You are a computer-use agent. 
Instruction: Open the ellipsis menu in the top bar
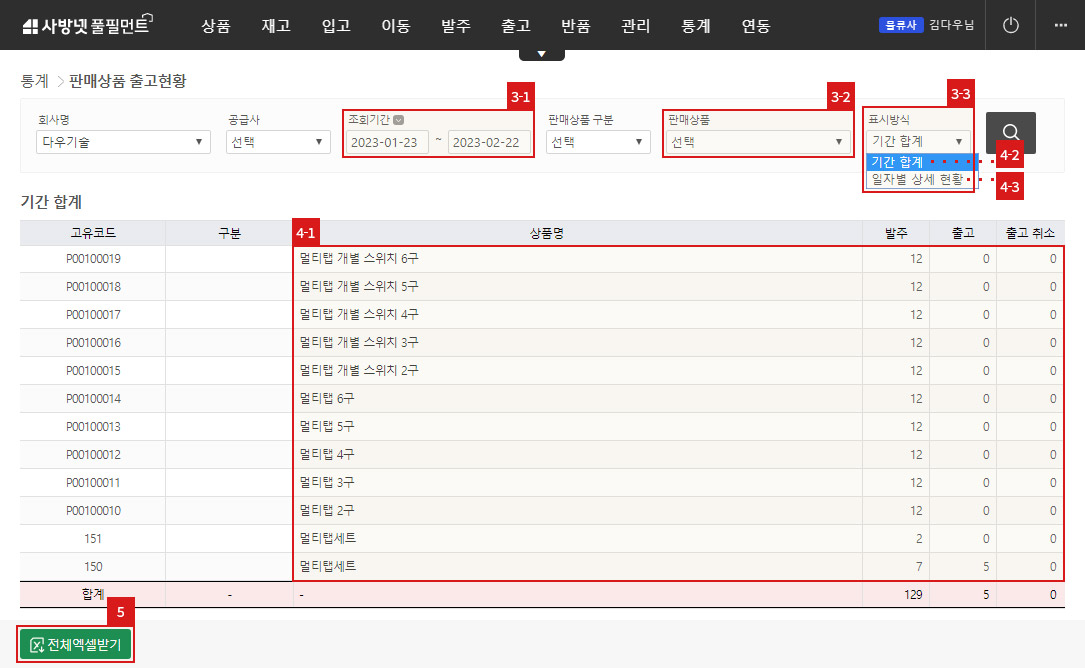coord(1061,25)
